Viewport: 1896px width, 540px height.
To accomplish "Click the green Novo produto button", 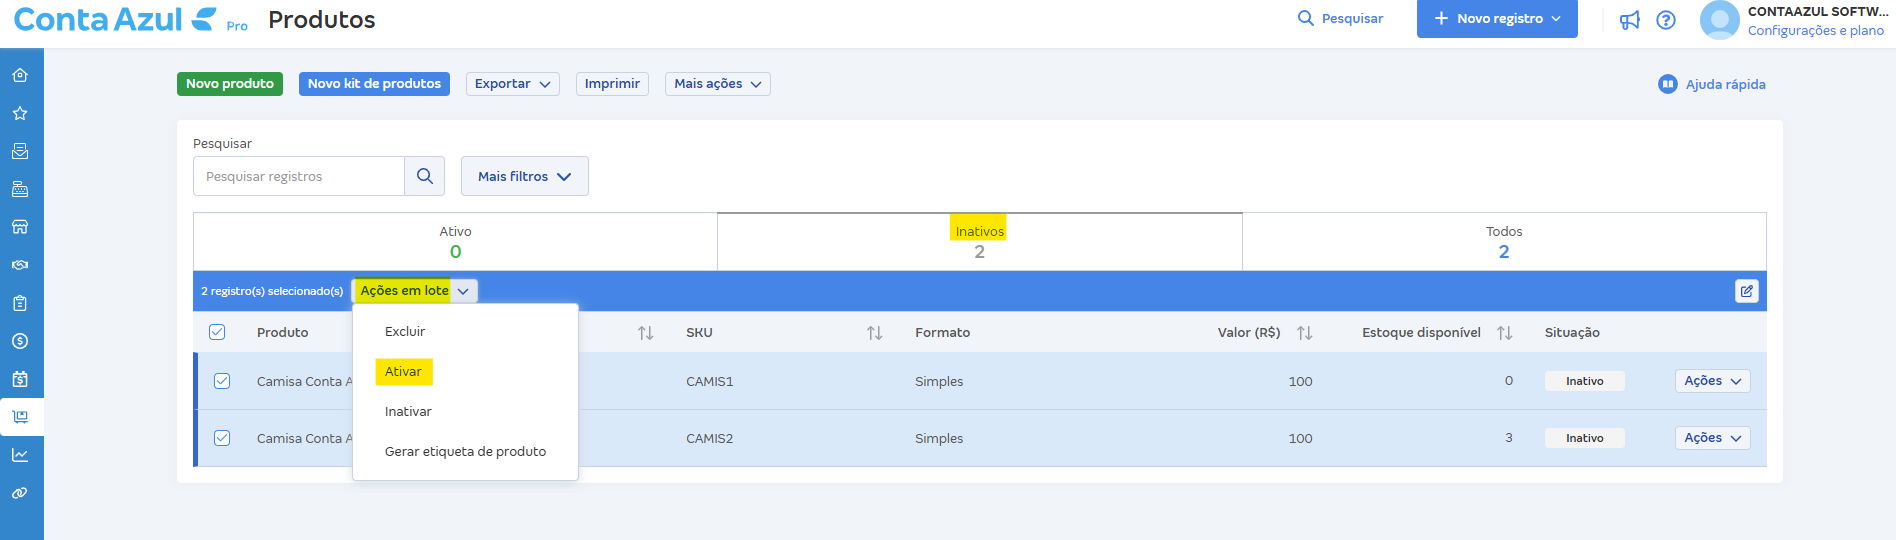I will click(x=229, y=84).
